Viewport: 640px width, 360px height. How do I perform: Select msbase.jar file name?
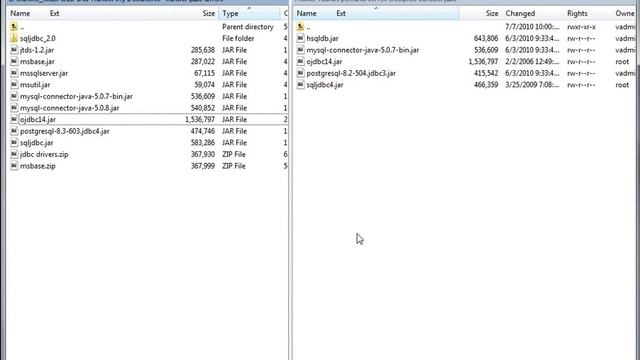[x=37, y=62]
